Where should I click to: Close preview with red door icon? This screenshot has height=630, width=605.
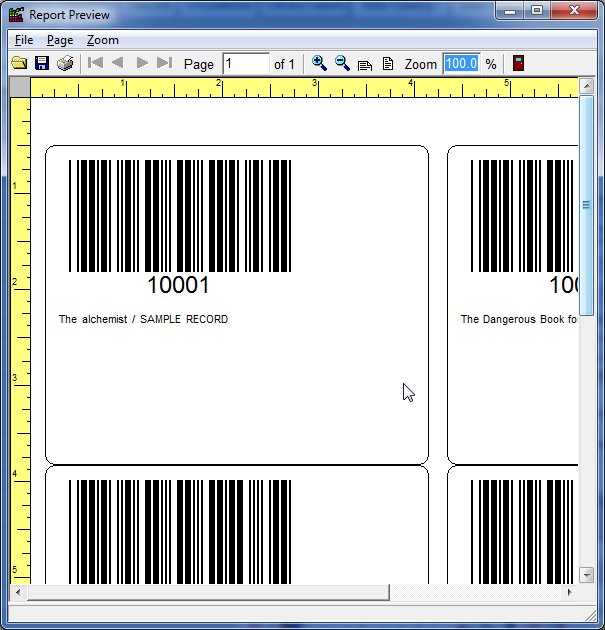518,63
